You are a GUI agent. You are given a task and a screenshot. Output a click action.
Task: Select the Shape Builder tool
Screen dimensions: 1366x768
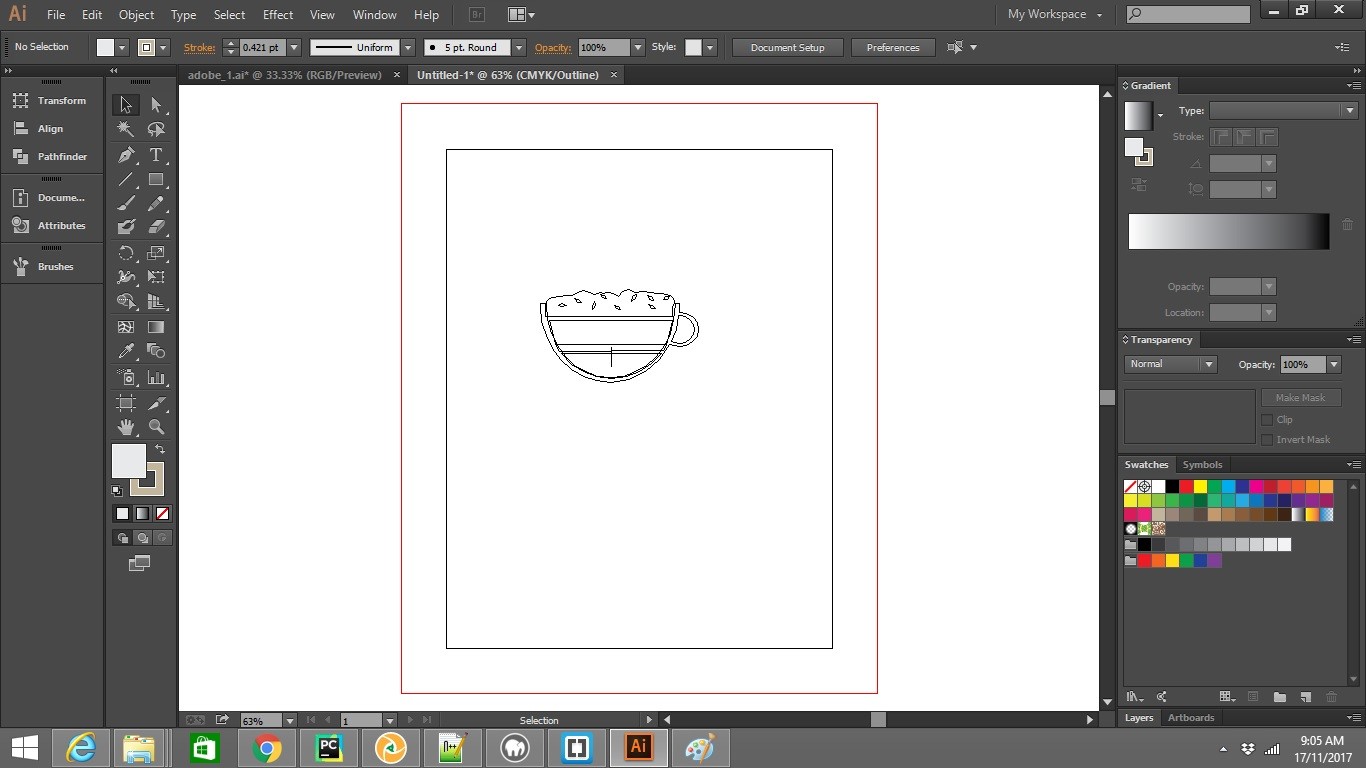(x=126, y=302)
